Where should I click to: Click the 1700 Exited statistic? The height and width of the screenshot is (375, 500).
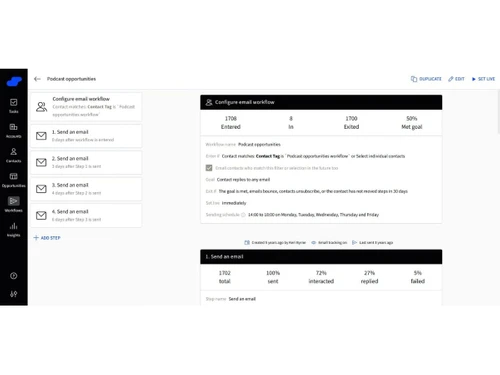click(351, 123)
